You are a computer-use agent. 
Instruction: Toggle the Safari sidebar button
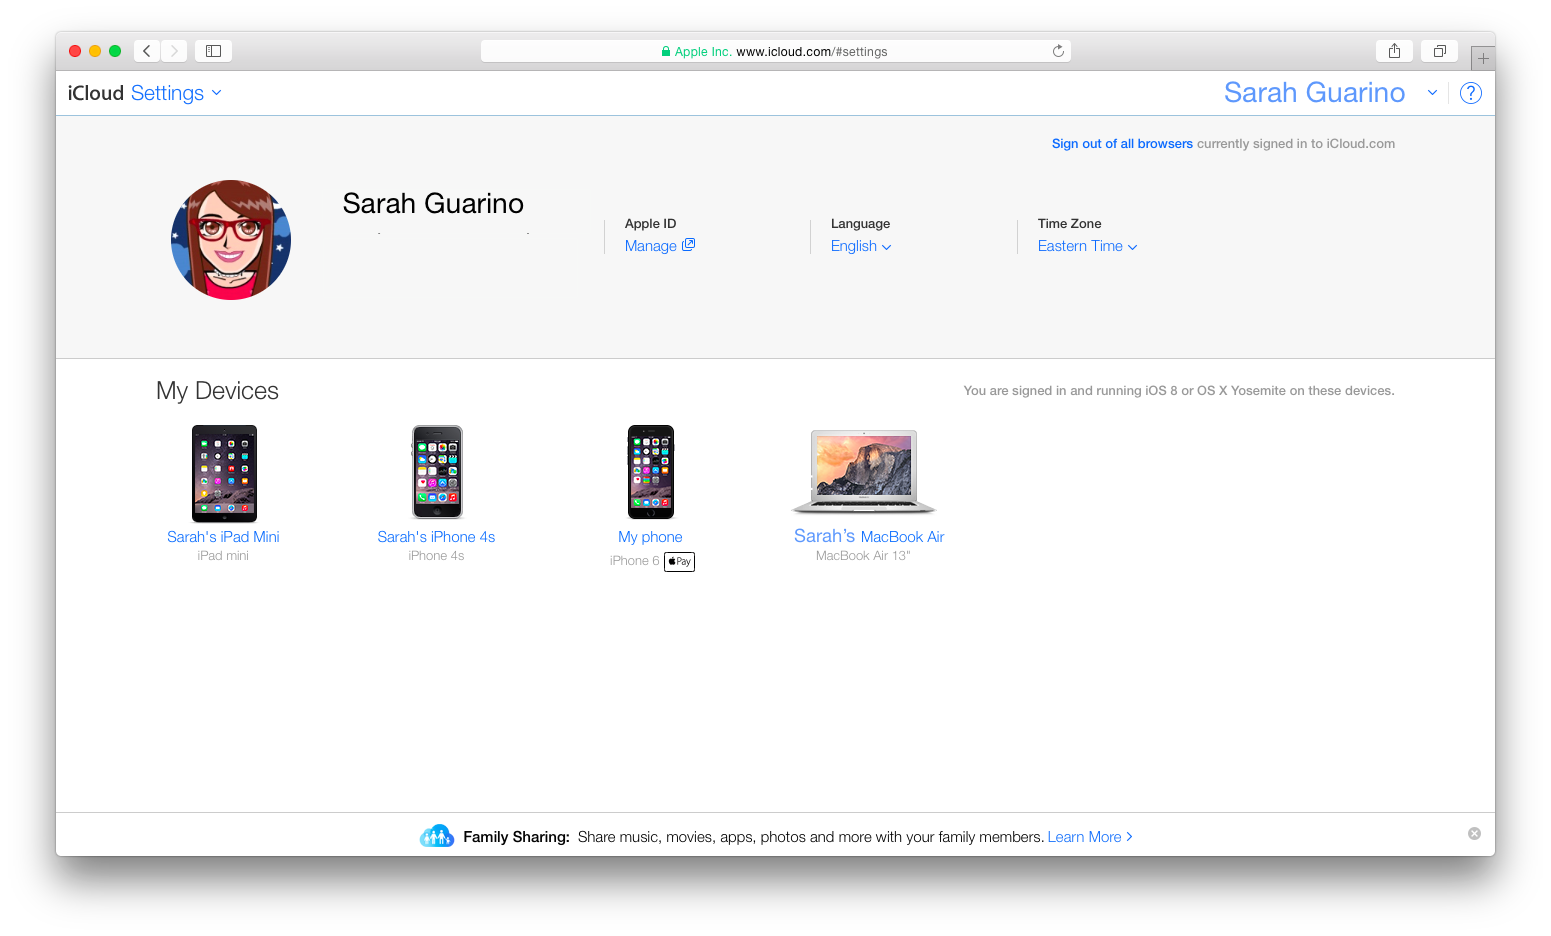[x=213, y=51]
